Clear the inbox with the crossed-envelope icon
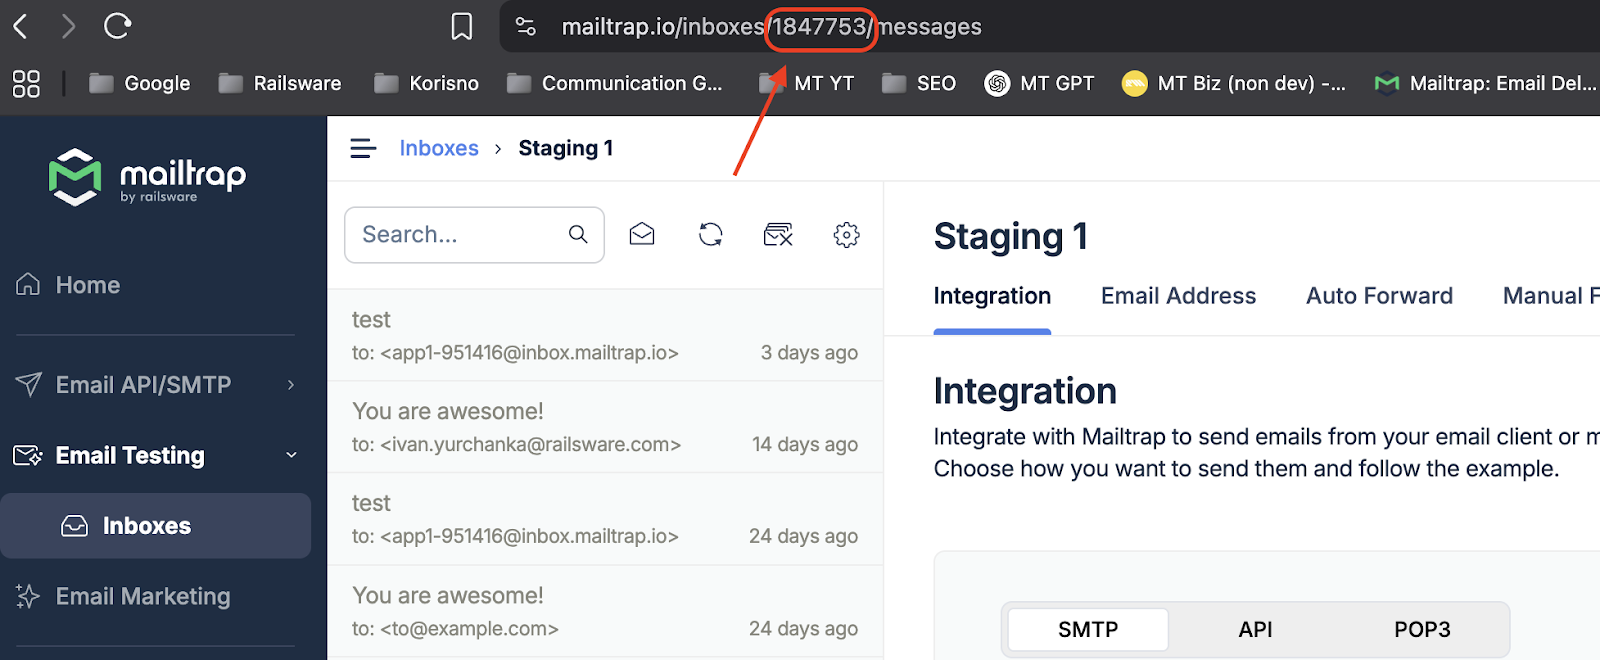This screenshot has height=660, width=1600. click(x=778, y=235)
